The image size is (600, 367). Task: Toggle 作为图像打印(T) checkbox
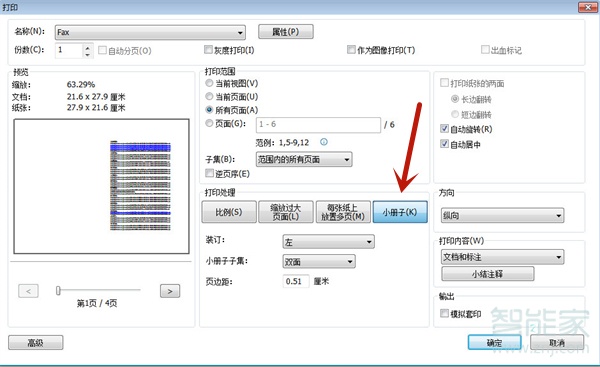point(351,50)
